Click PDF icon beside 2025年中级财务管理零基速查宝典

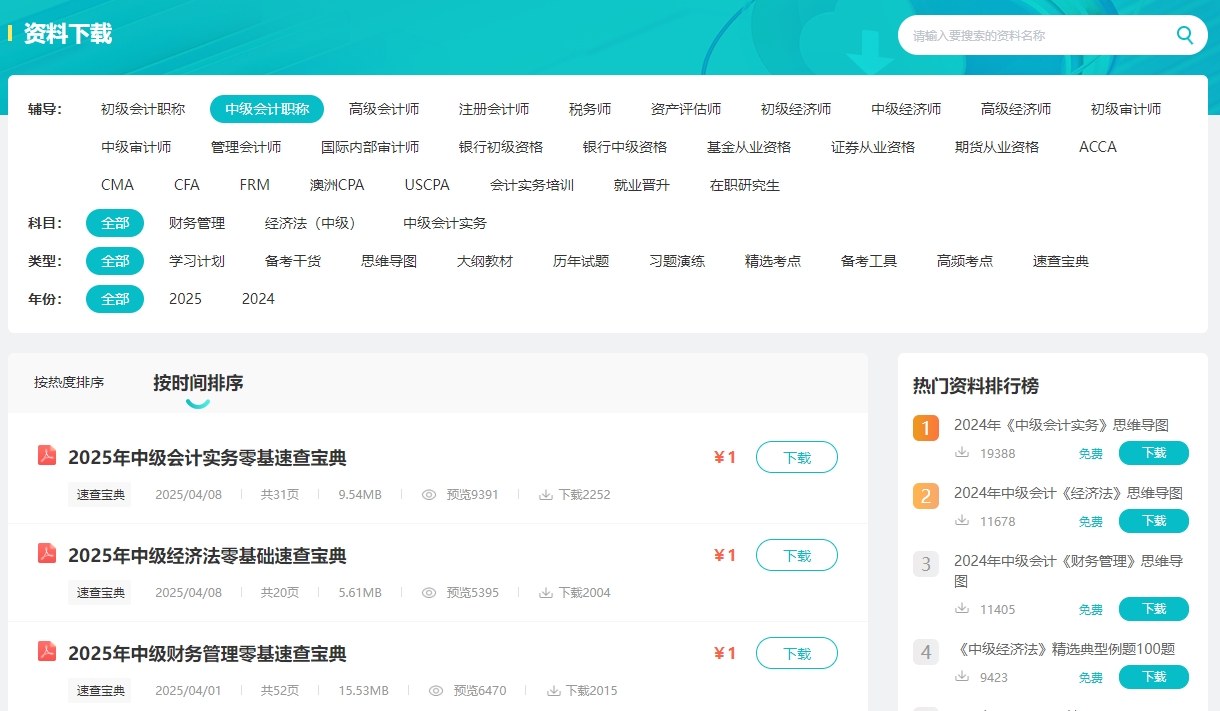47,652
